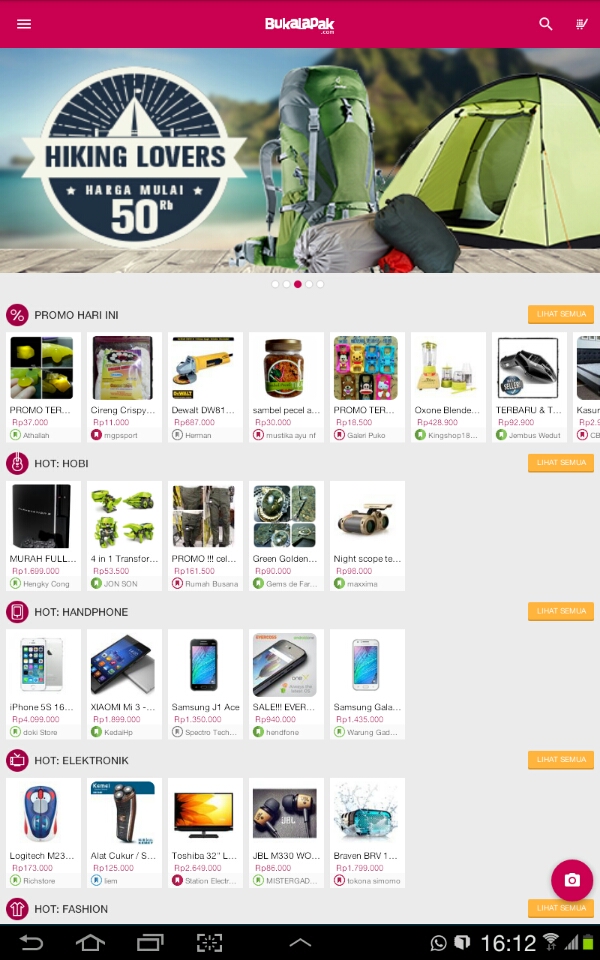Tap the Hot Handphone category icon
Viewport: 600px width, 960px height.
pyautogui.click(x=17, y=612)
